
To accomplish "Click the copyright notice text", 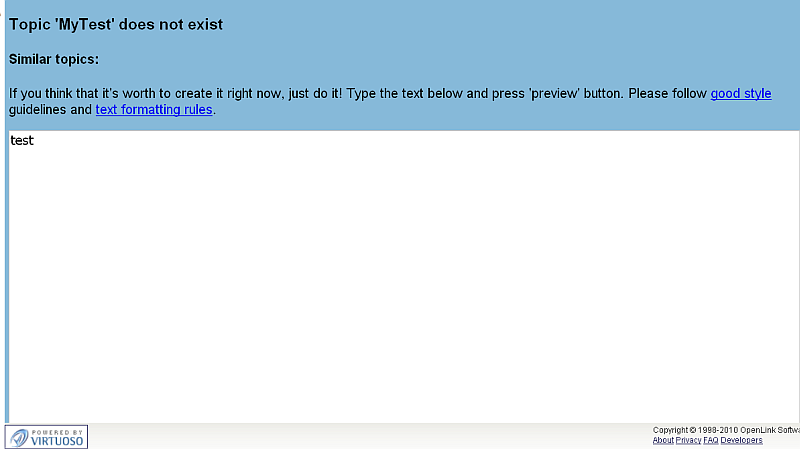I will click(725, 431).
